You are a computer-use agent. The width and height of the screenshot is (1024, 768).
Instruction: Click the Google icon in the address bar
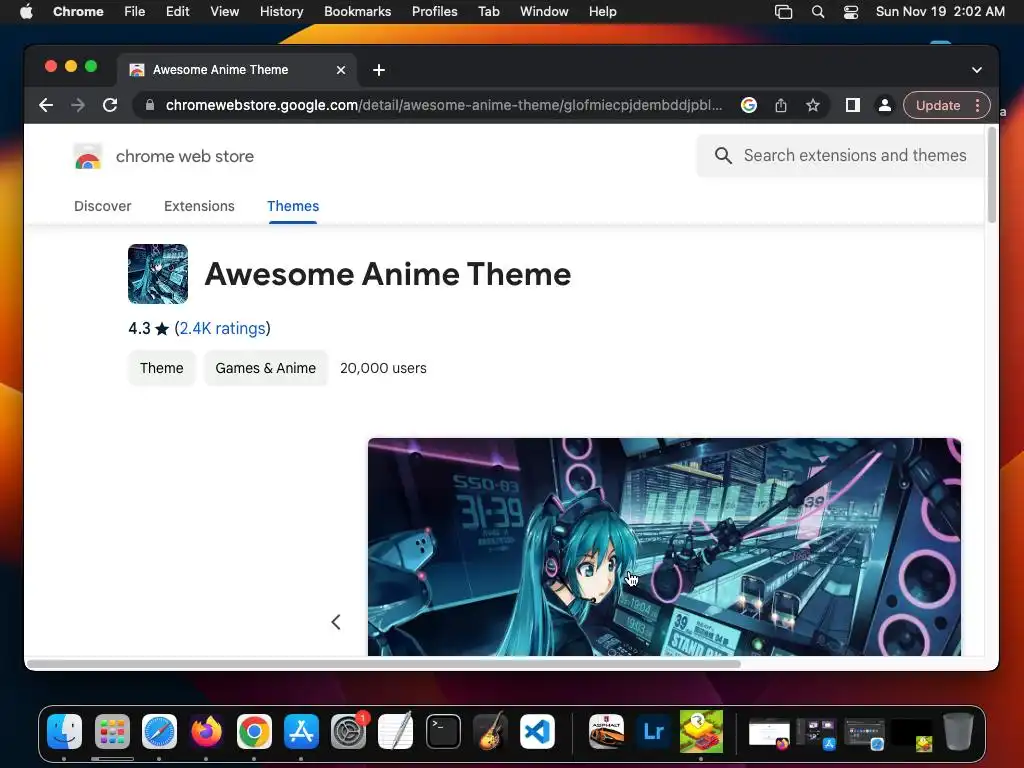(x=748, y=105)
